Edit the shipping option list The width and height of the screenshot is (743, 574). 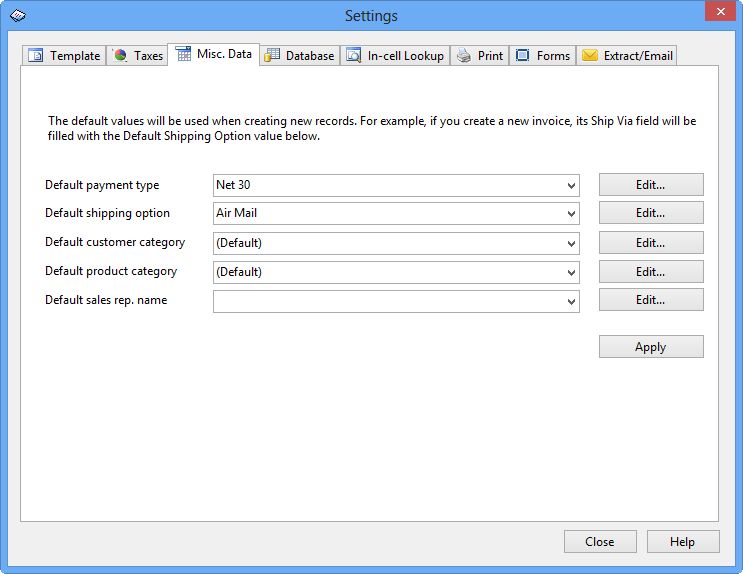point(651,213)
